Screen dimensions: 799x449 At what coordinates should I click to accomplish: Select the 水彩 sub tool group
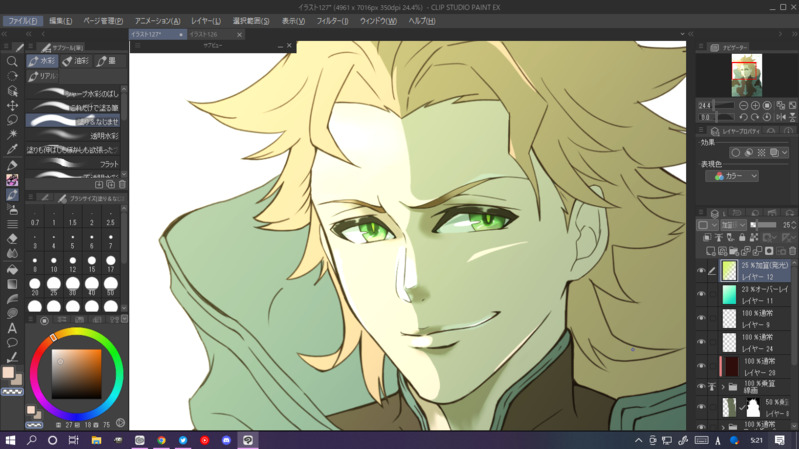tap(42, 61)
